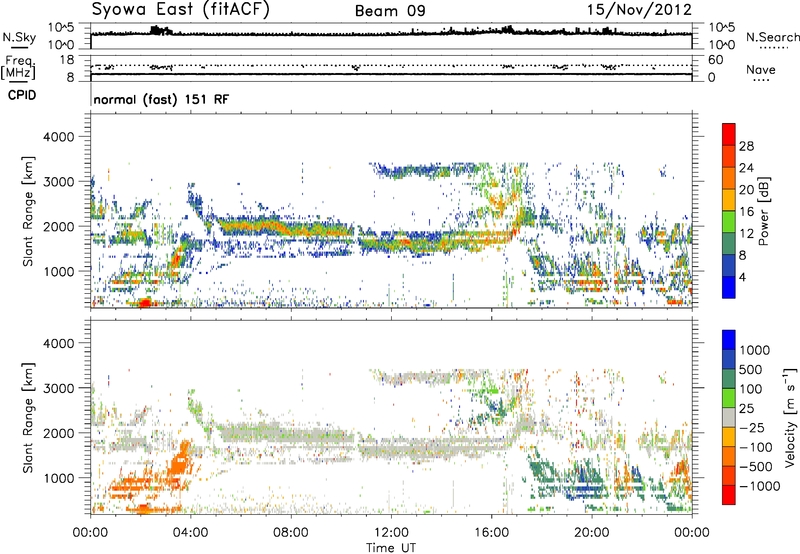Click the '2000' tick on power panel
Image resolution: width=800 pixels, height=554 pixels.
(x=59, y=226)
